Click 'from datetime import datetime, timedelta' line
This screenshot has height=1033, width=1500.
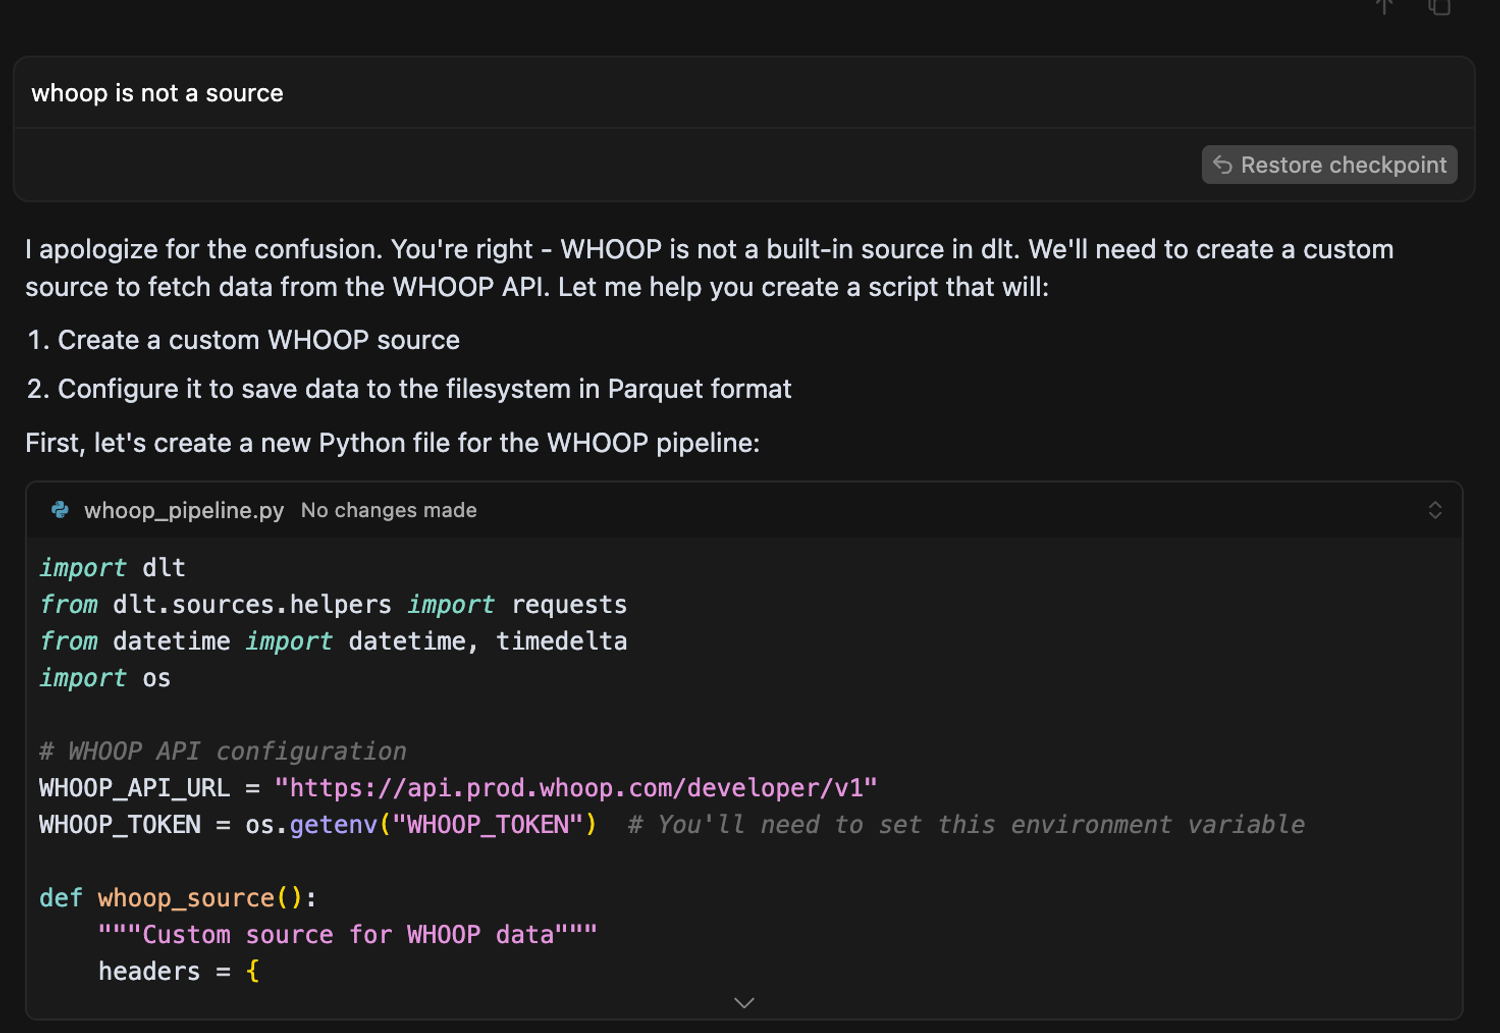(333, 641)
